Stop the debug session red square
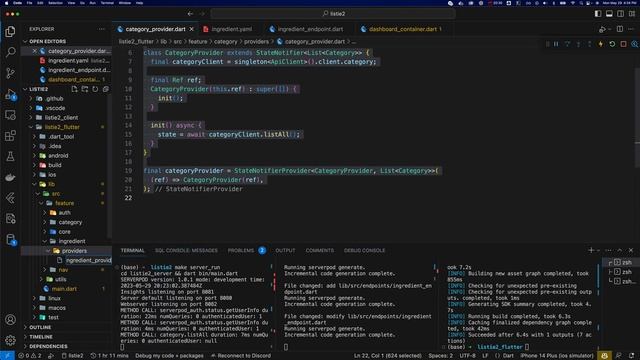The width and height of the screenshot is (640, 360). 623,44
